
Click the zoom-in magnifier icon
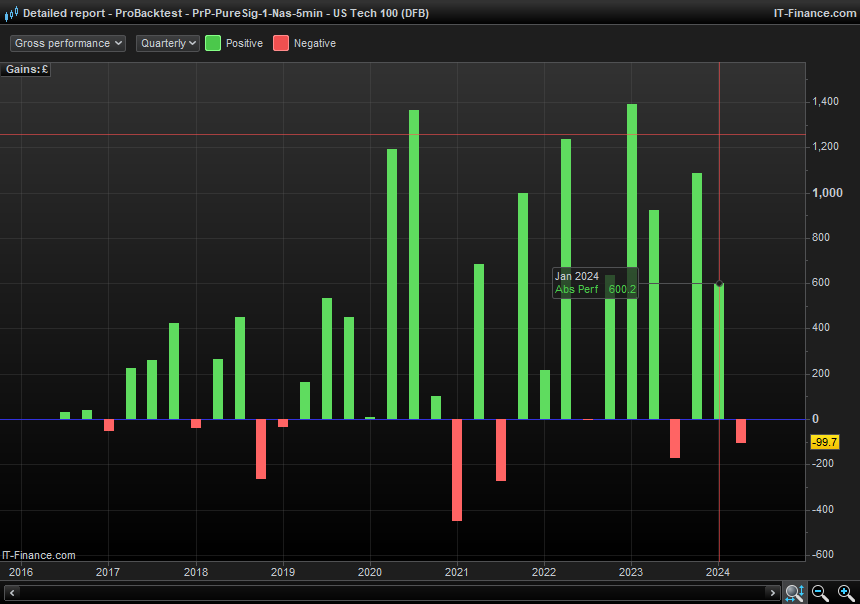pyautogui.click(x=845, y=592)
